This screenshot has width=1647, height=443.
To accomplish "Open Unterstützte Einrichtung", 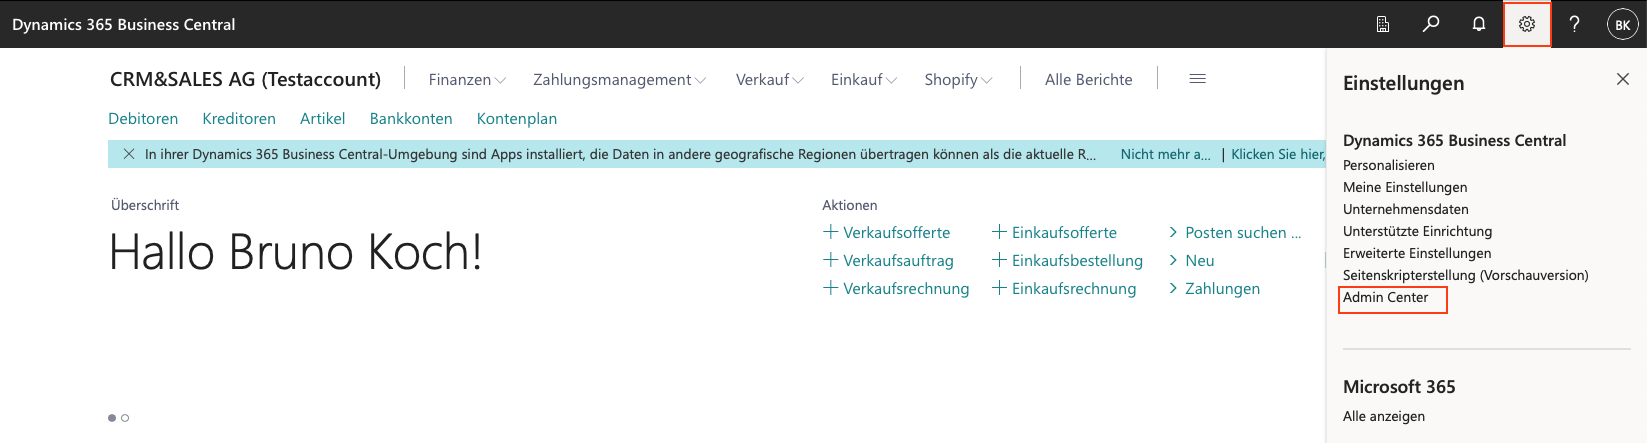I will [1417, 231].
